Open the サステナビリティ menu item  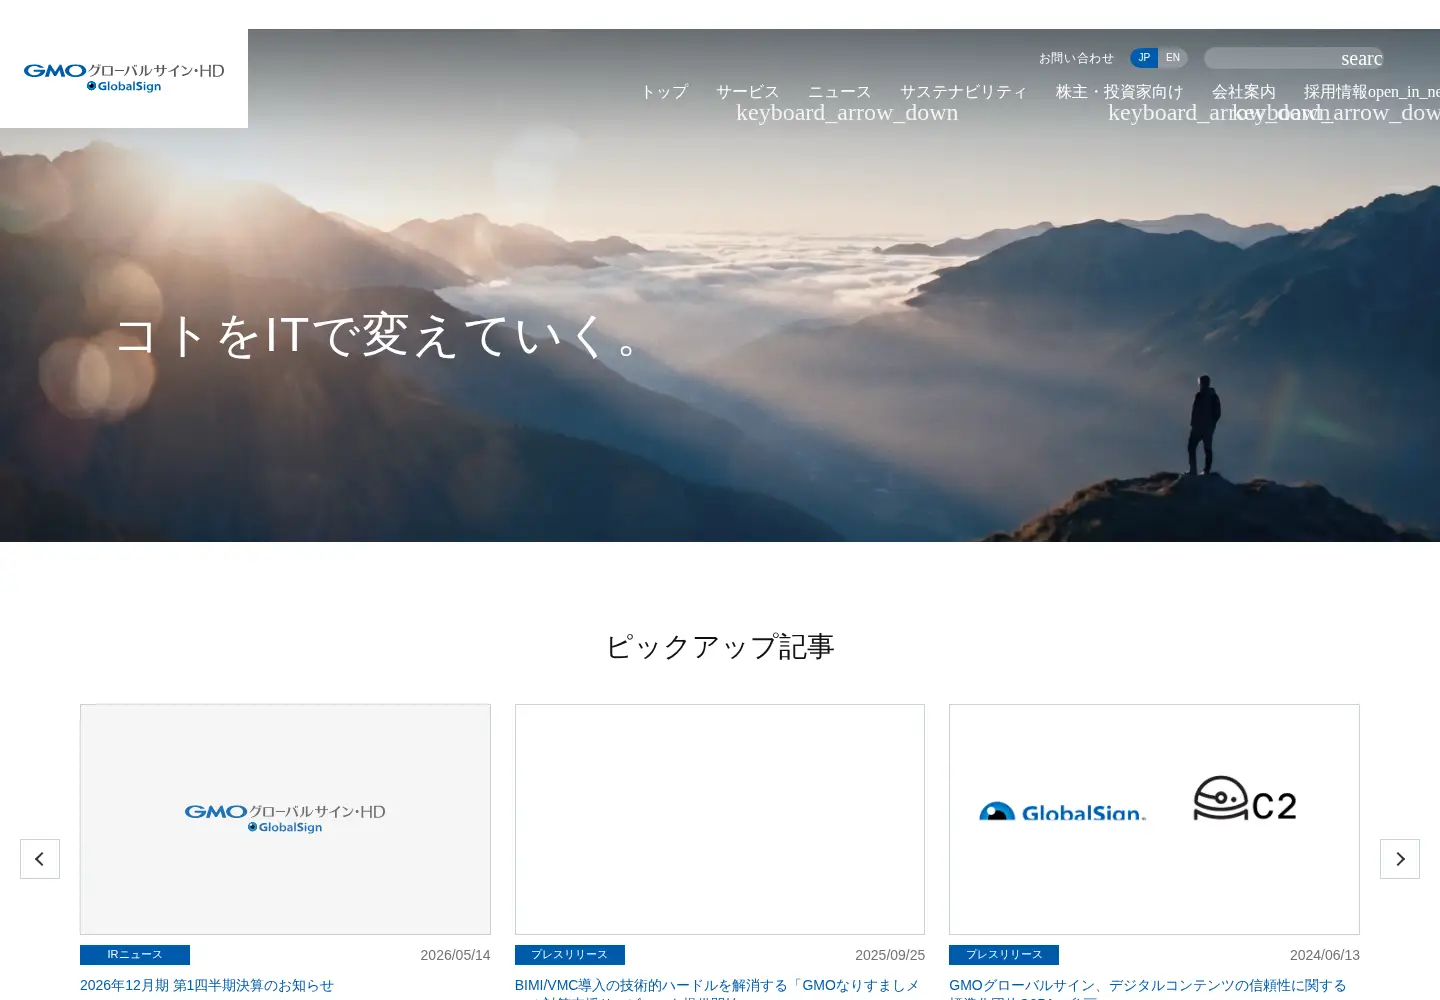[x=963, y=92]
